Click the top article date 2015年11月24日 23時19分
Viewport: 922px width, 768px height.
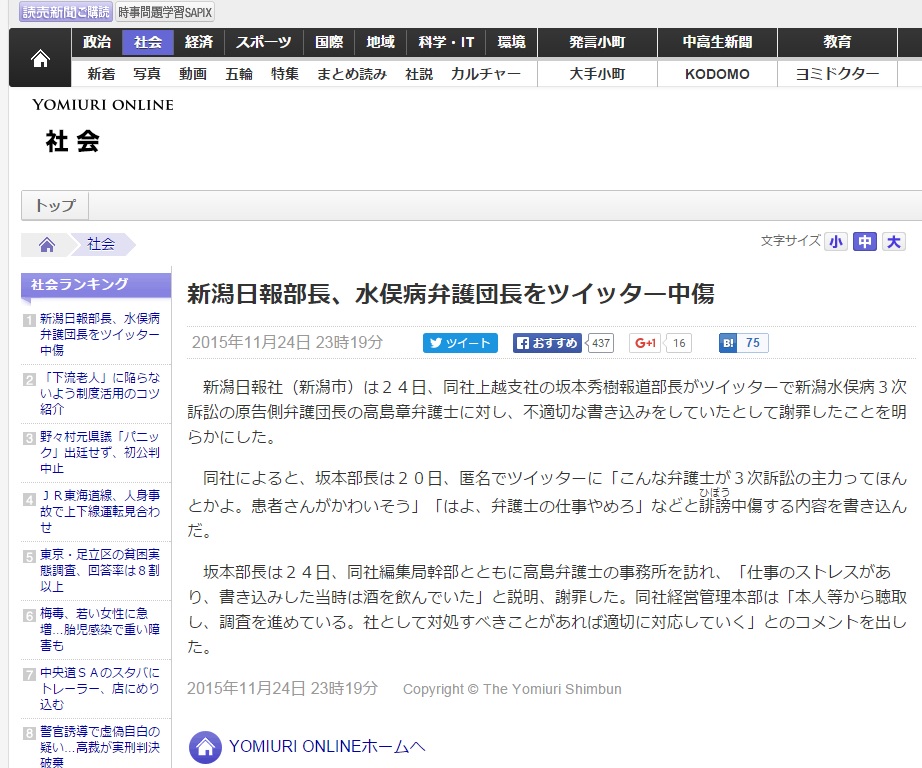[287, 342]
